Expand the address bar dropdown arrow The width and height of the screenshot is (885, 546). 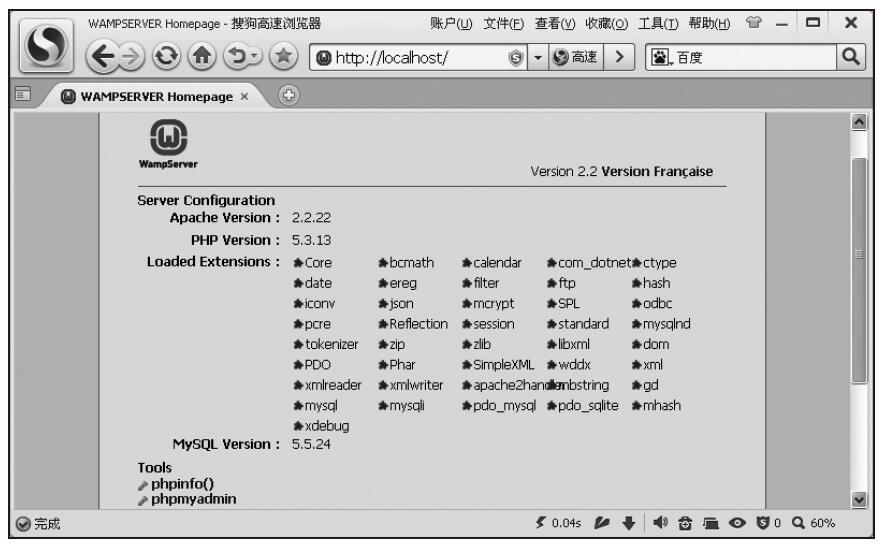[x=538, y=58]
